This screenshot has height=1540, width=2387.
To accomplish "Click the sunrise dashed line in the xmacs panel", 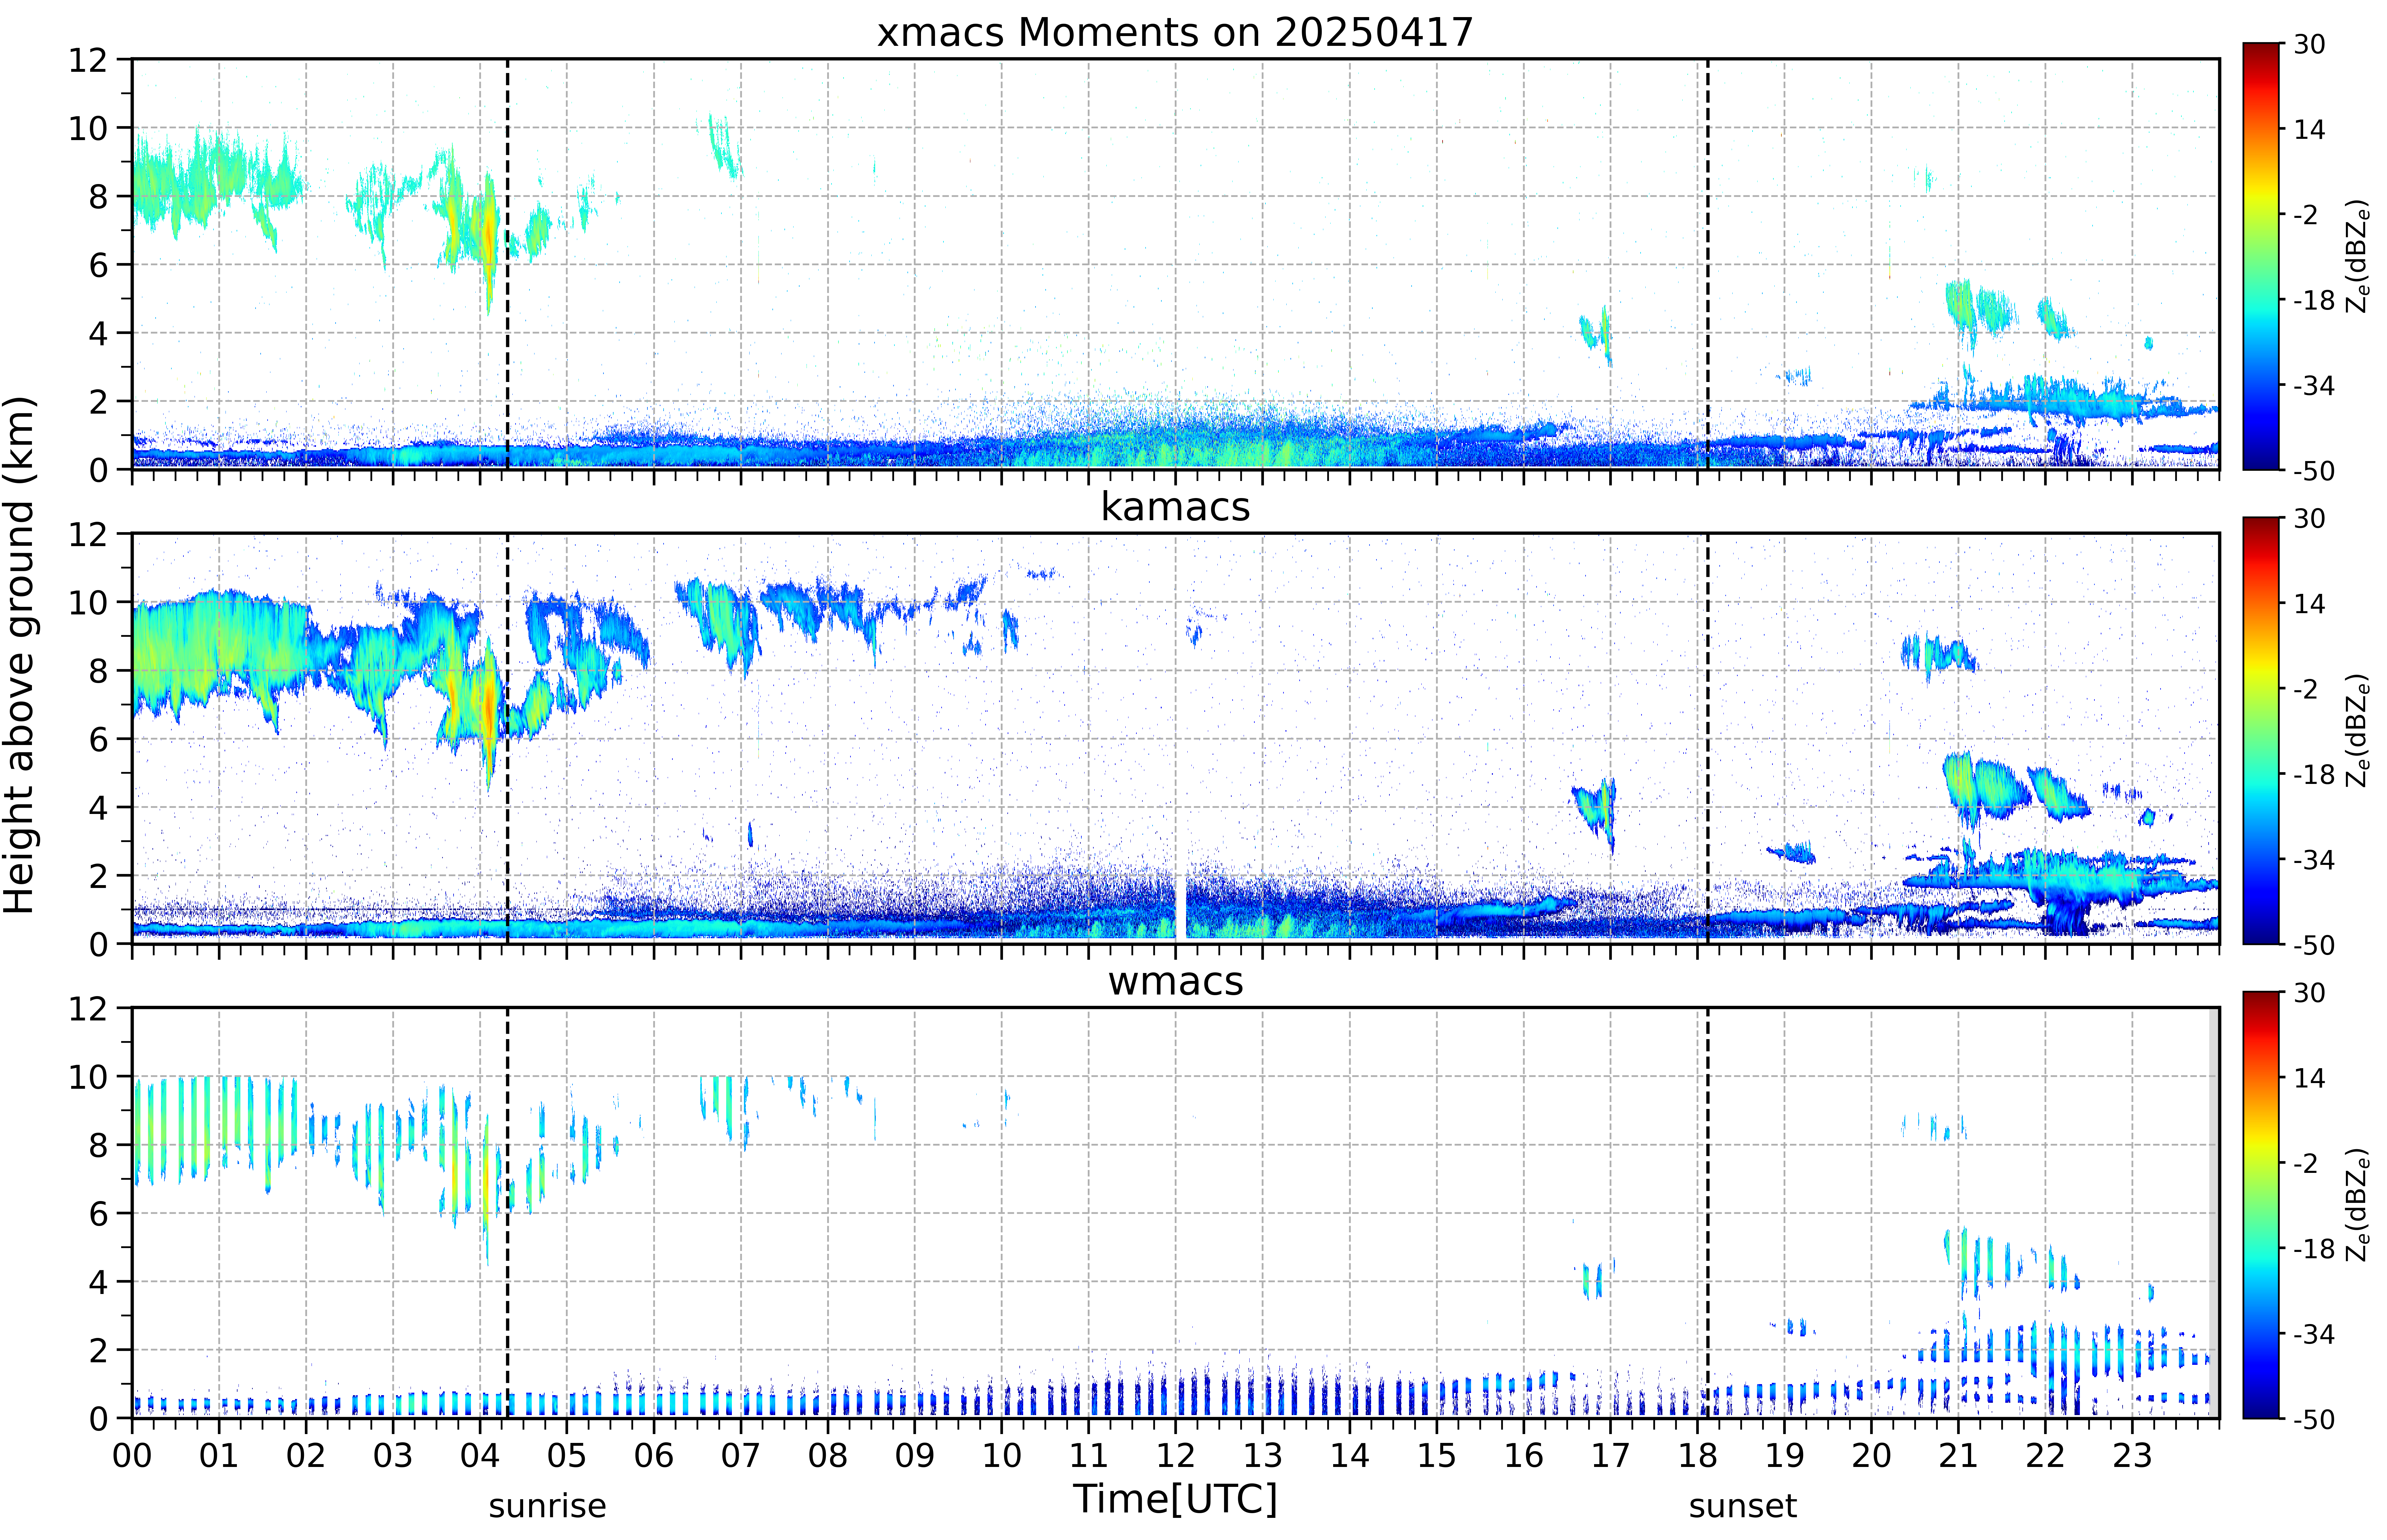I will click(508, 264).
